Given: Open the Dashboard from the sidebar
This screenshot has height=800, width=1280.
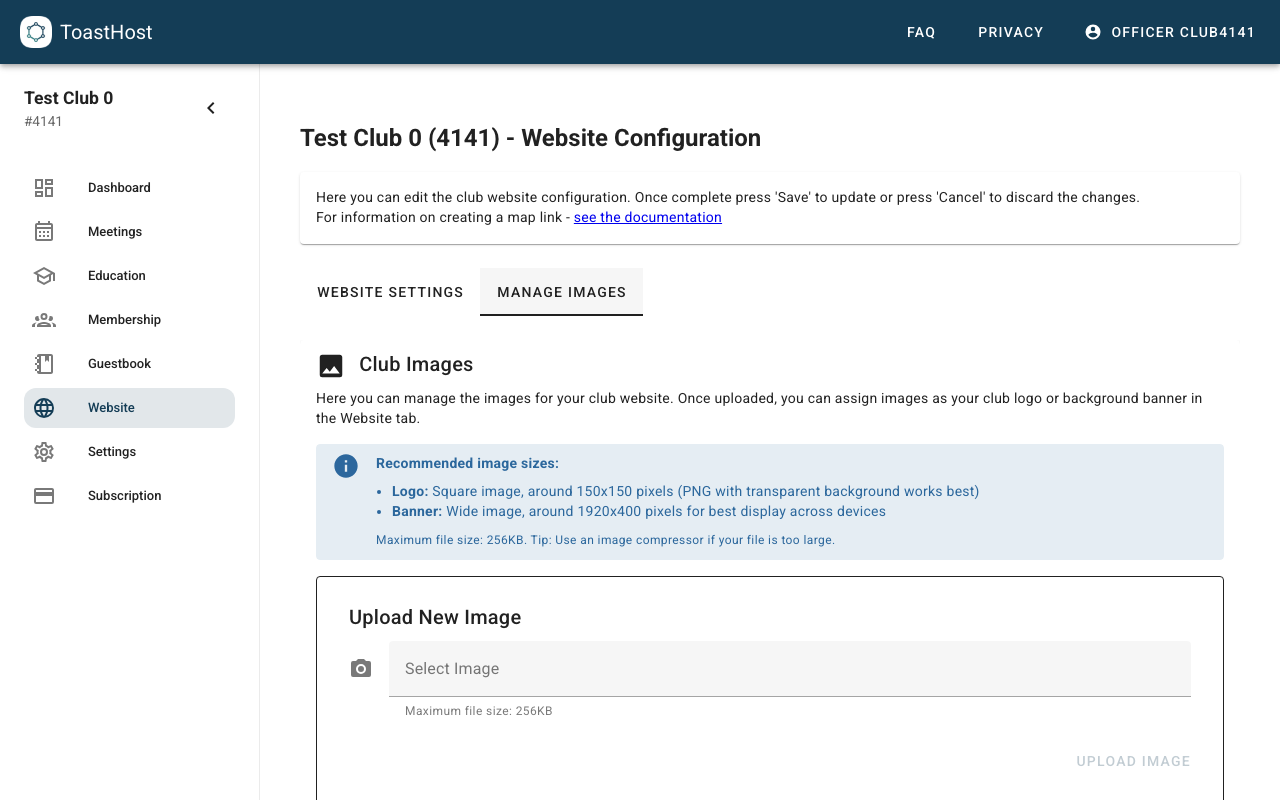Looking at the screenshot, I should 44,187.
